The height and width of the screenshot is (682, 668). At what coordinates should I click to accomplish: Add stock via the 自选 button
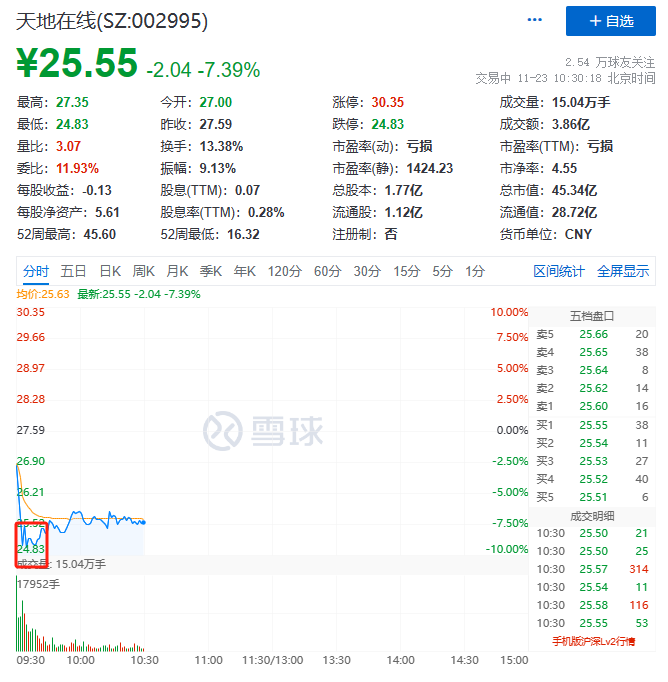point(611,21)
